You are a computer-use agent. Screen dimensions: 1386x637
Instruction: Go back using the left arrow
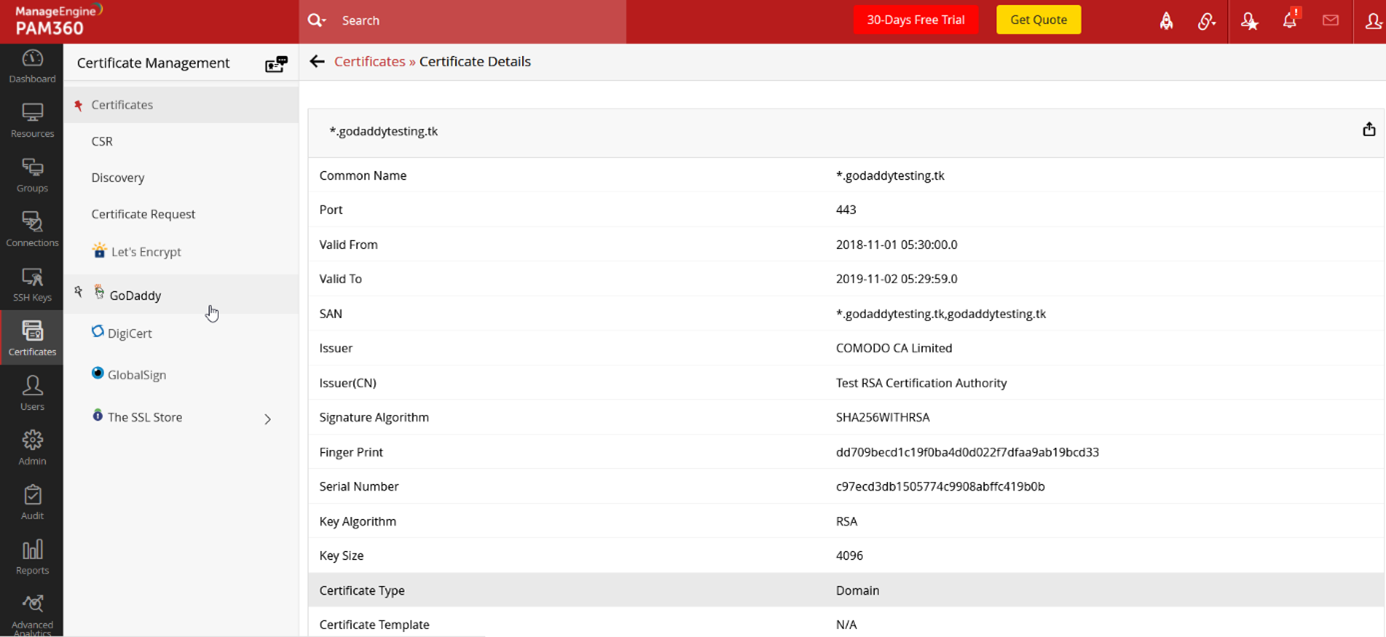point(317,62)
